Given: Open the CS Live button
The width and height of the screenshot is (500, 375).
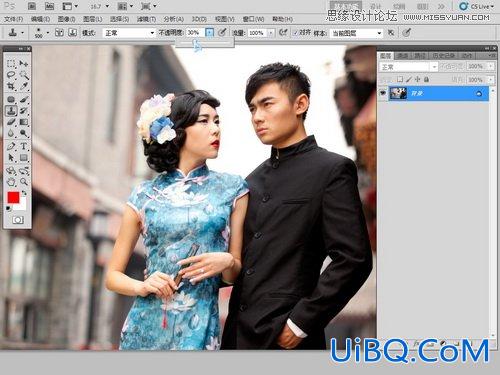Looking at the screenshot, I should (x=476, y=6).
